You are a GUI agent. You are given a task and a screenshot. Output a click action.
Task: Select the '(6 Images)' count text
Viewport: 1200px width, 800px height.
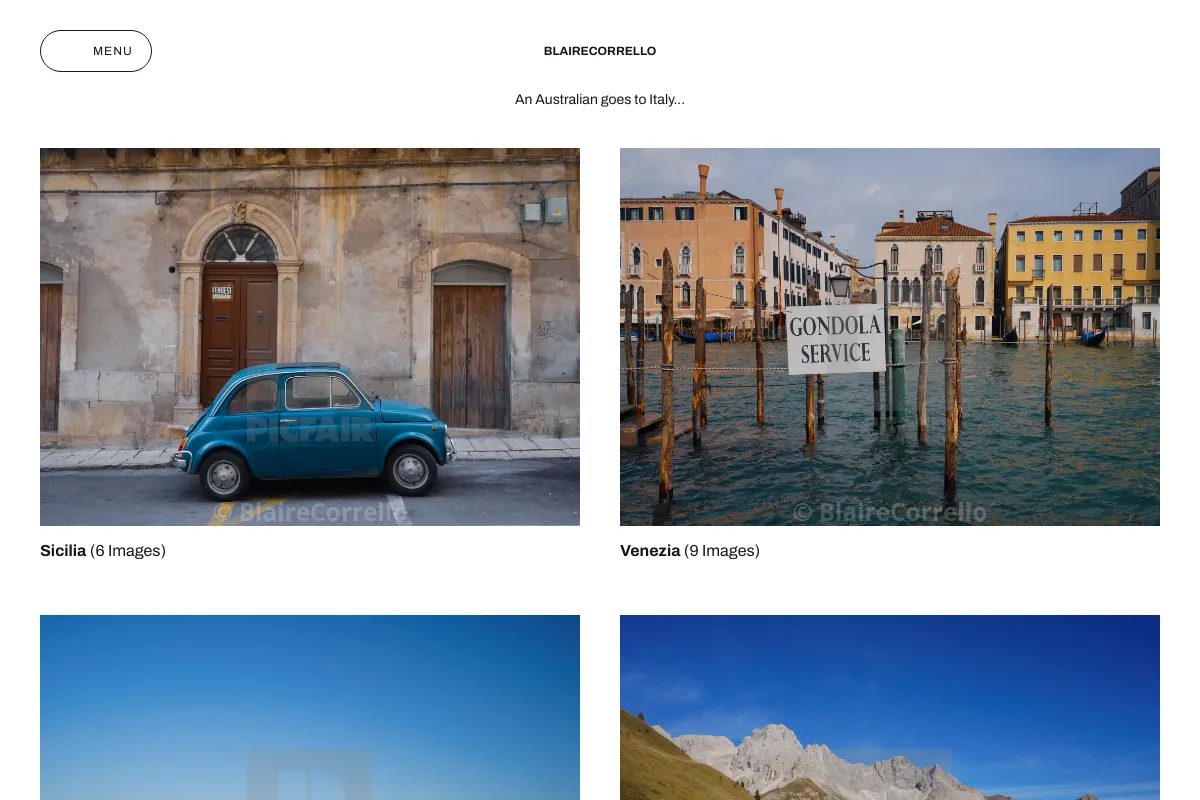click(128, 551)
